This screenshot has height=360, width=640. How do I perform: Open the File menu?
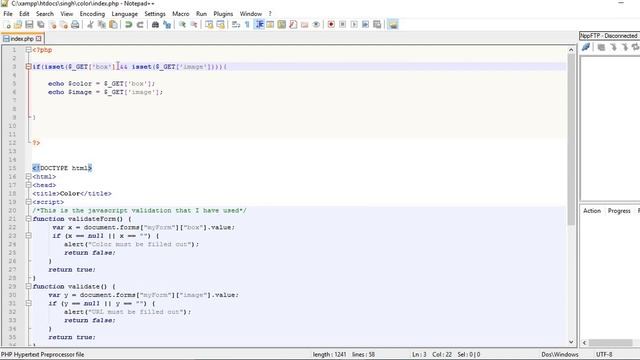[x=8, y=13]
